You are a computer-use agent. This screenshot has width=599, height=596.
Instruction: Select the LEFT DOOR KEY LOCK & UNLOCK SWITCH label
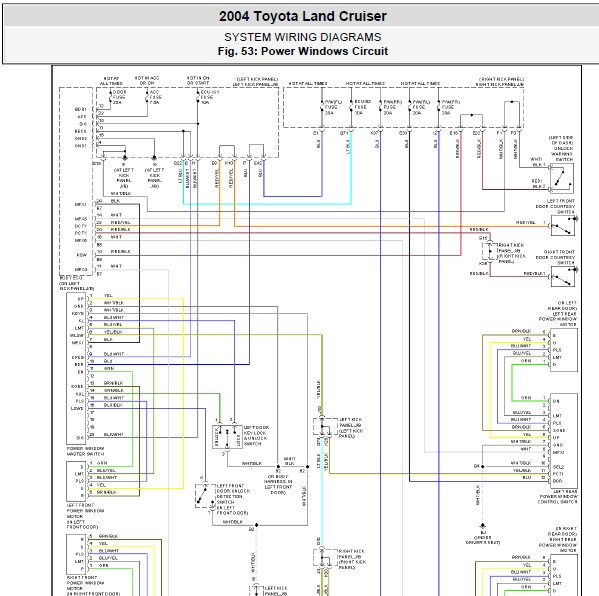click(x=256, y=436)
